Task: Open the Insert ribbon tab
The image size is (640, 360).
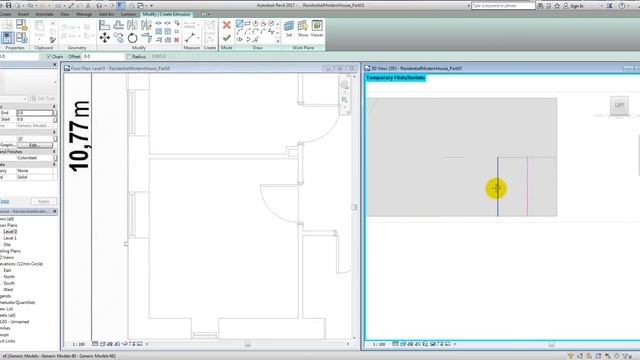Action: point(23,14)
